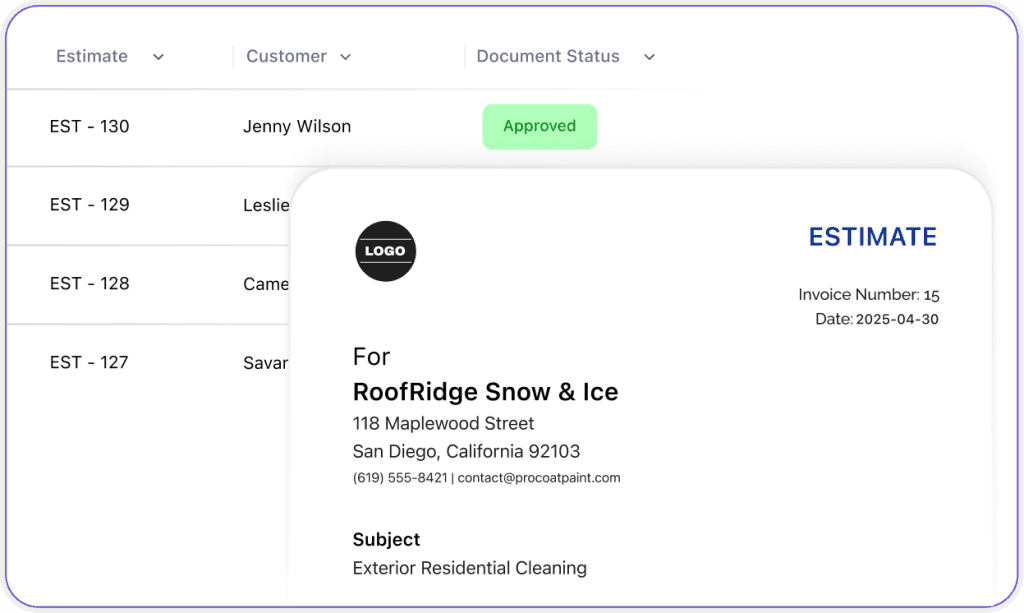Click the circular LOGO icon on estimate
The height and width of the screenshot is (613, 1024).
pos(385,251)
